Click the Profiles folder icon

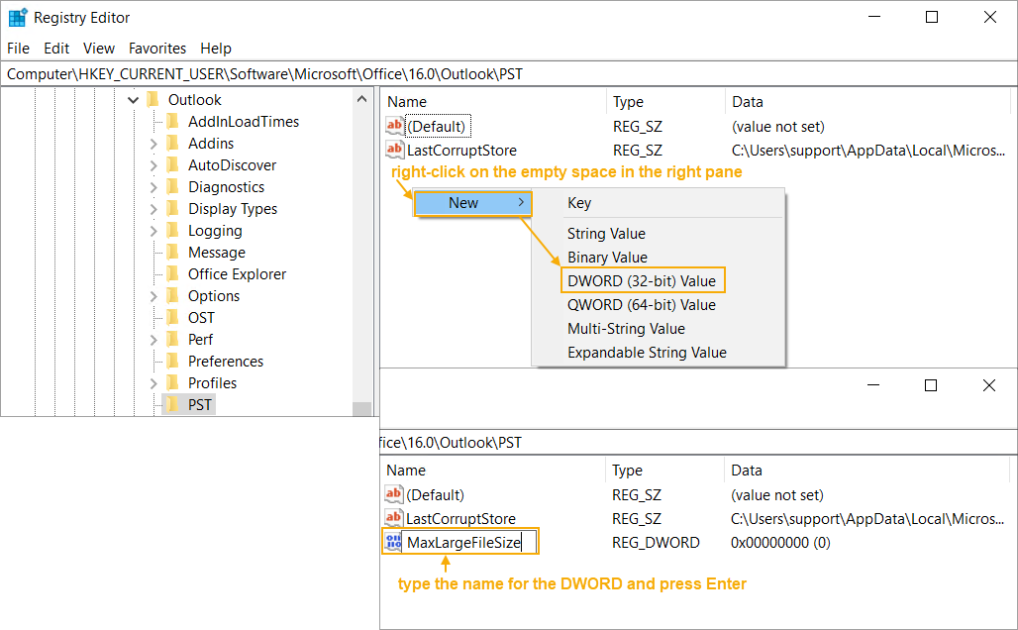(x=173, y=383)
